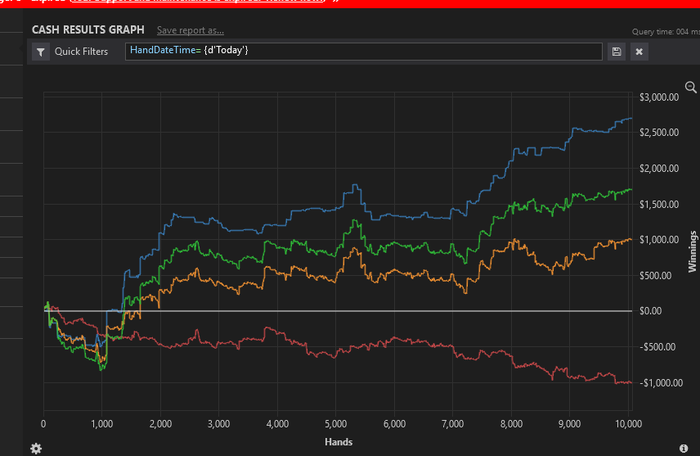Image resolution: width=700 pixels, height=456 pixels.
Task: Click the 1,000 hands axis tick
Action: coord(102,424)
